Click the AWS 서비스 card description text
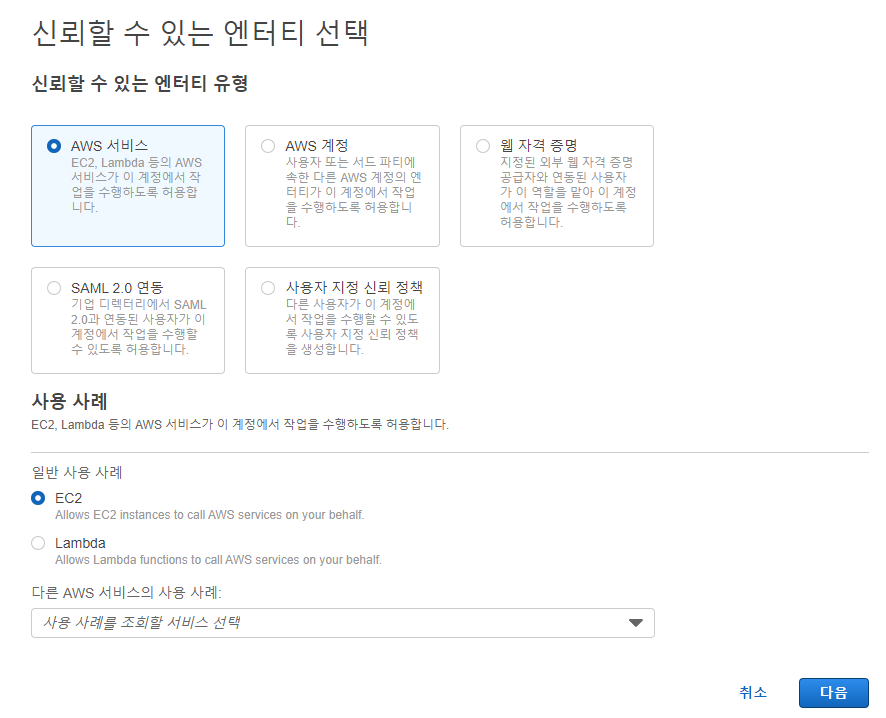The image size is (886, 718). tap(136, 185)
